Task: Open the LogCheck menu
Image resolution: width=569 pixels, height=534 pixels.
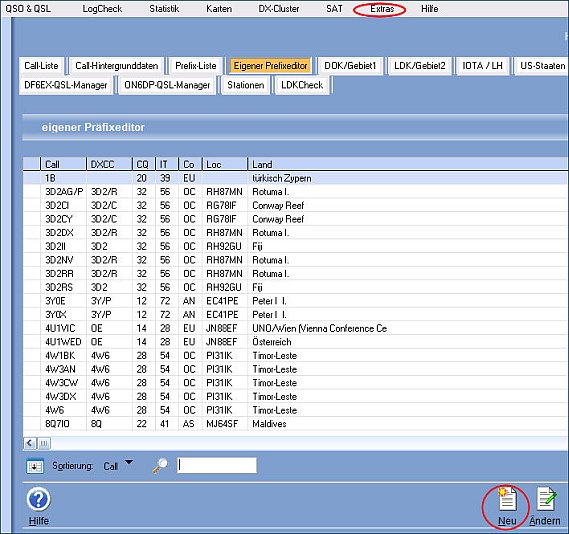Action: click(x=102, y=9)
